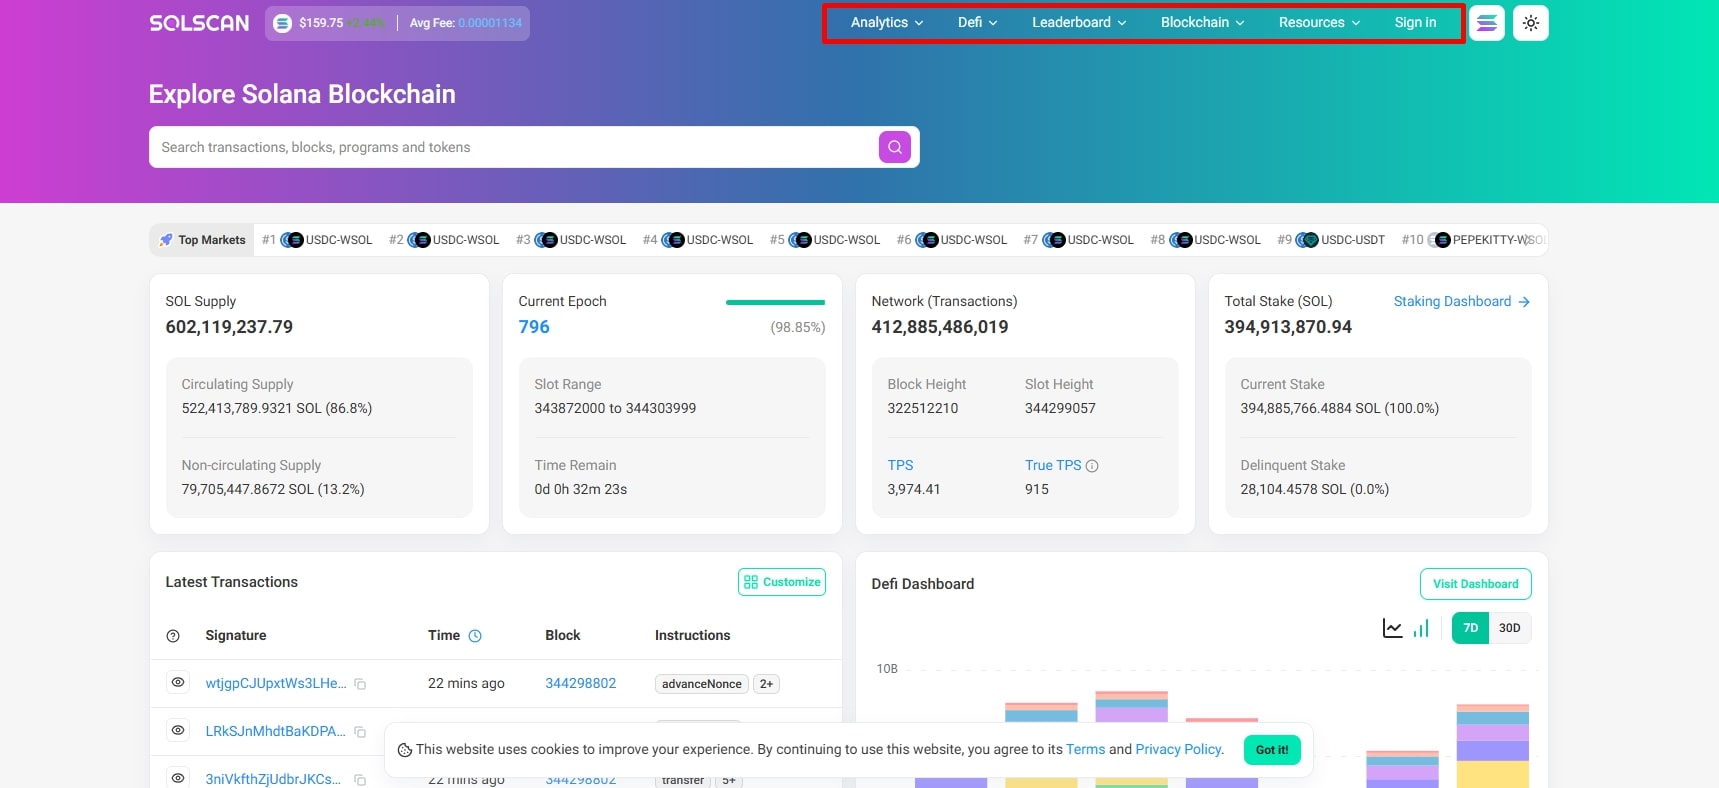
Task: Open current epoch 796 link
Action: click(534, 327)
